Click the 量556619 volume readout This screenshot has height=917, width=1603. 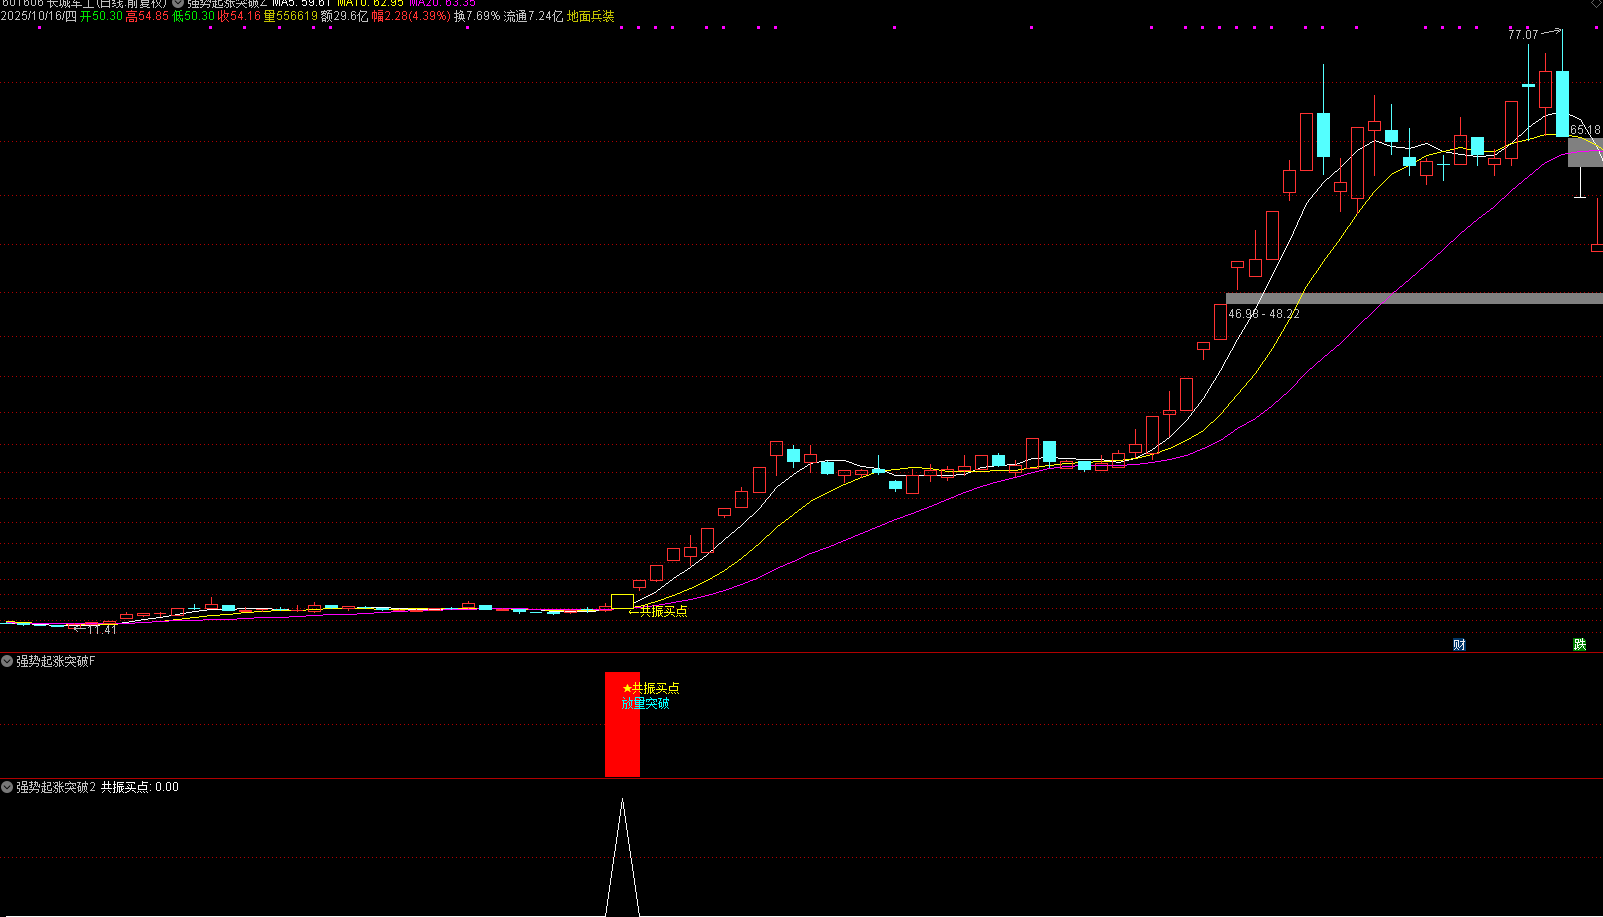[290, 16]
